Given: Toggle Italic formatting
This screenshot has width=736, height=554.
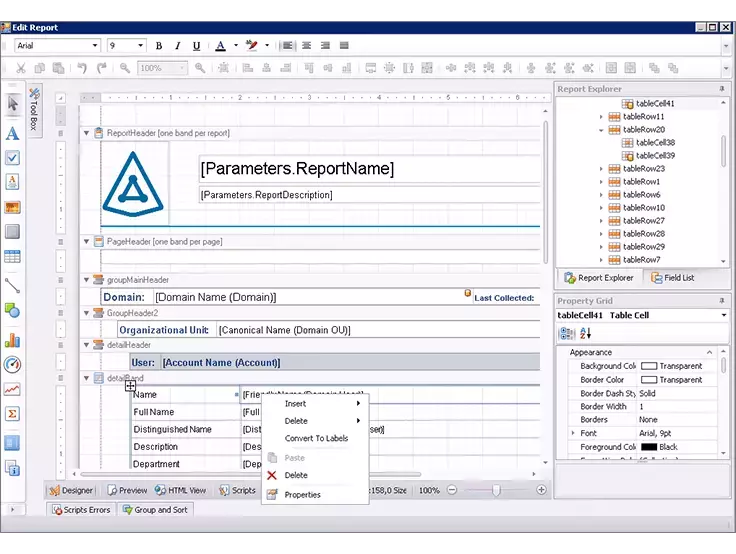Looking at the screenshot, I should click(177, 46).
